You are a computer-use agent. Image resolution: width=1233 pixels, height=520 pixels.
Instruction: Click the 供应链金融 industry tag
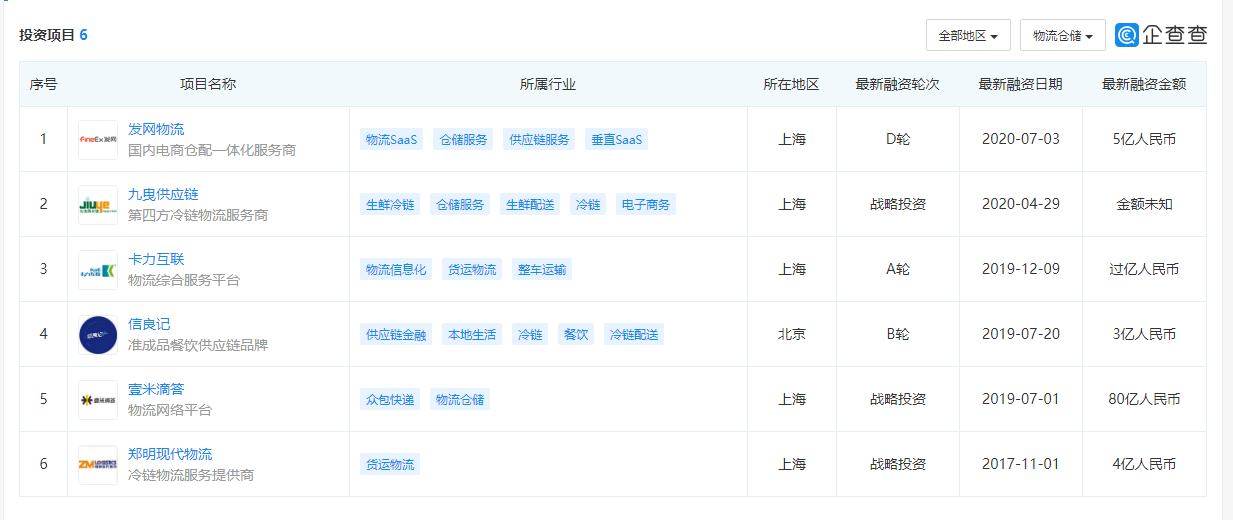[x=396, y=335]
